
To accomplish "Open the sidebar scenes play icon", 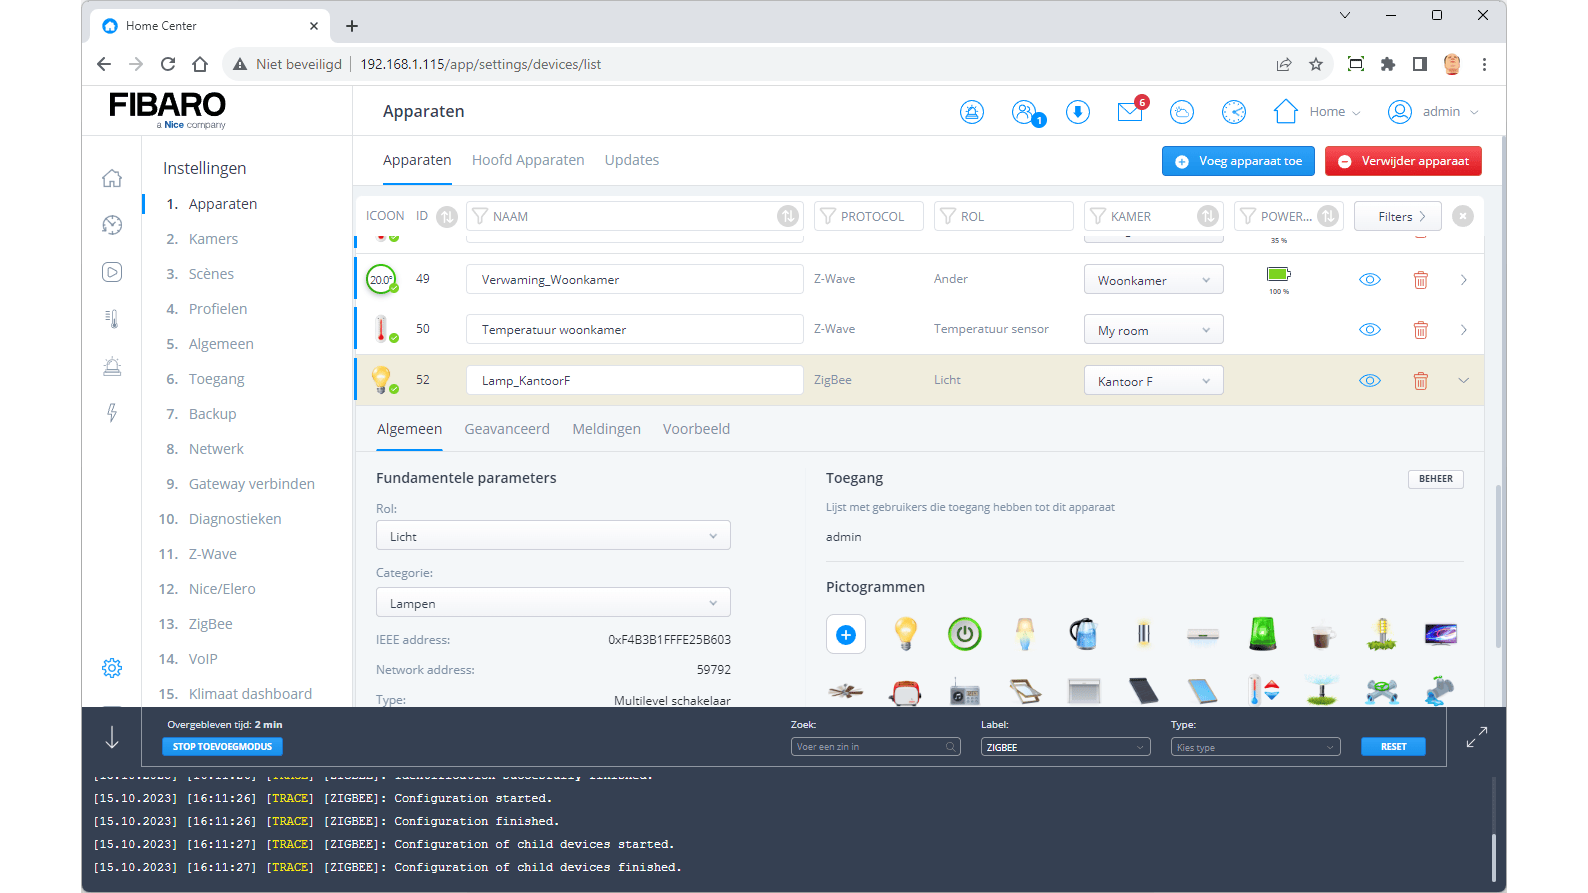I will 112,272.
